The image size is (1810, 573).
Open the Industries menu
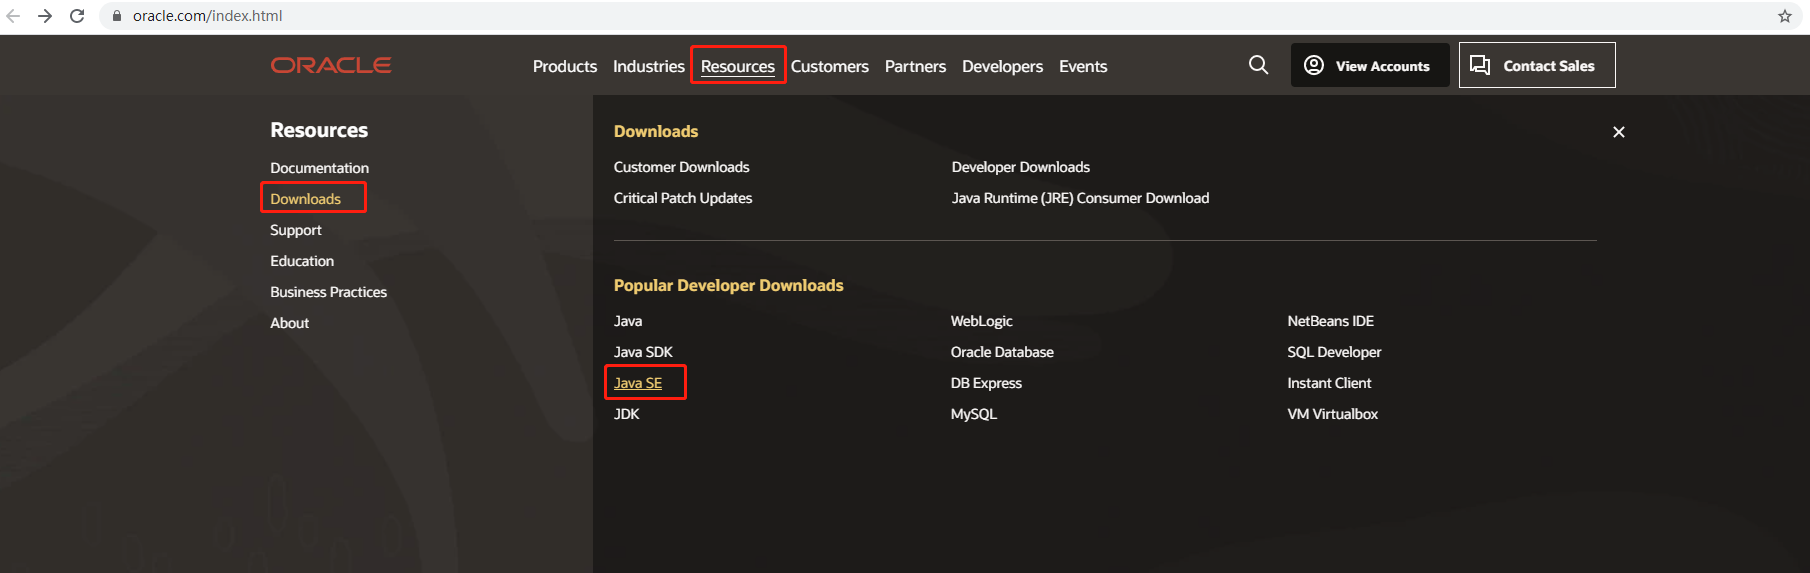pyautogui.click(x=649, y=66)
